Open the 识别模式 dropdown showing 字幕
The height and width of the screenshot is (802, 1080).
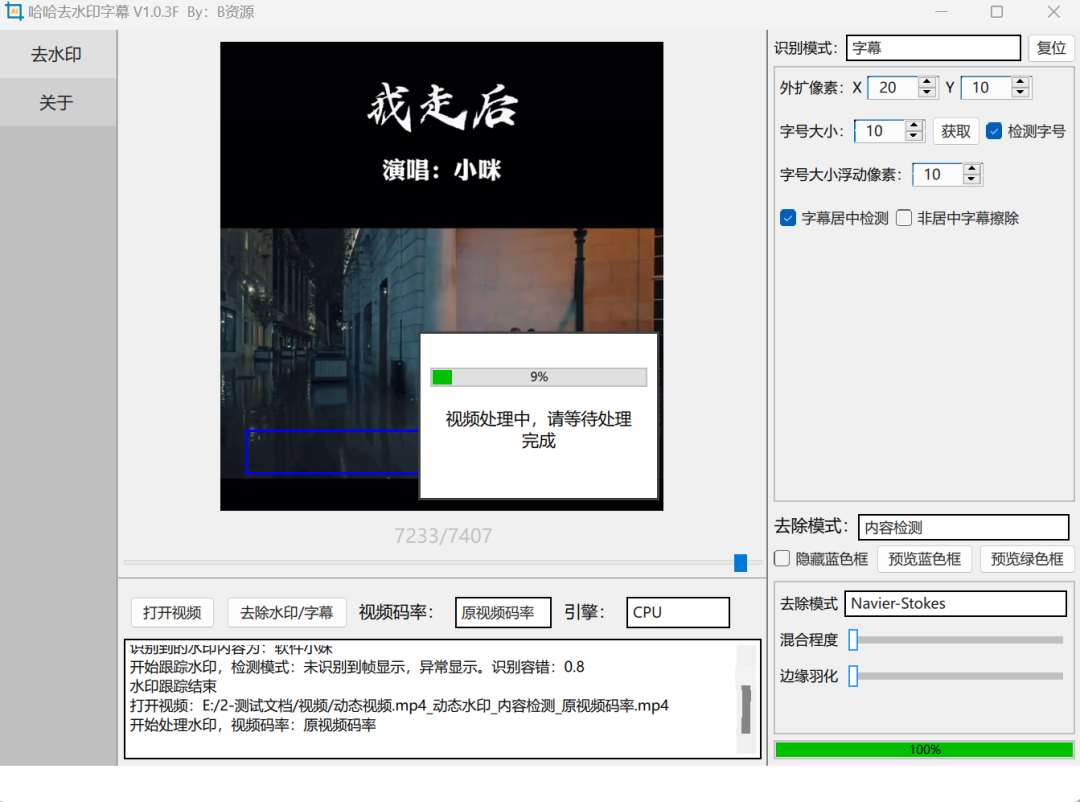[x=933, y=47]
